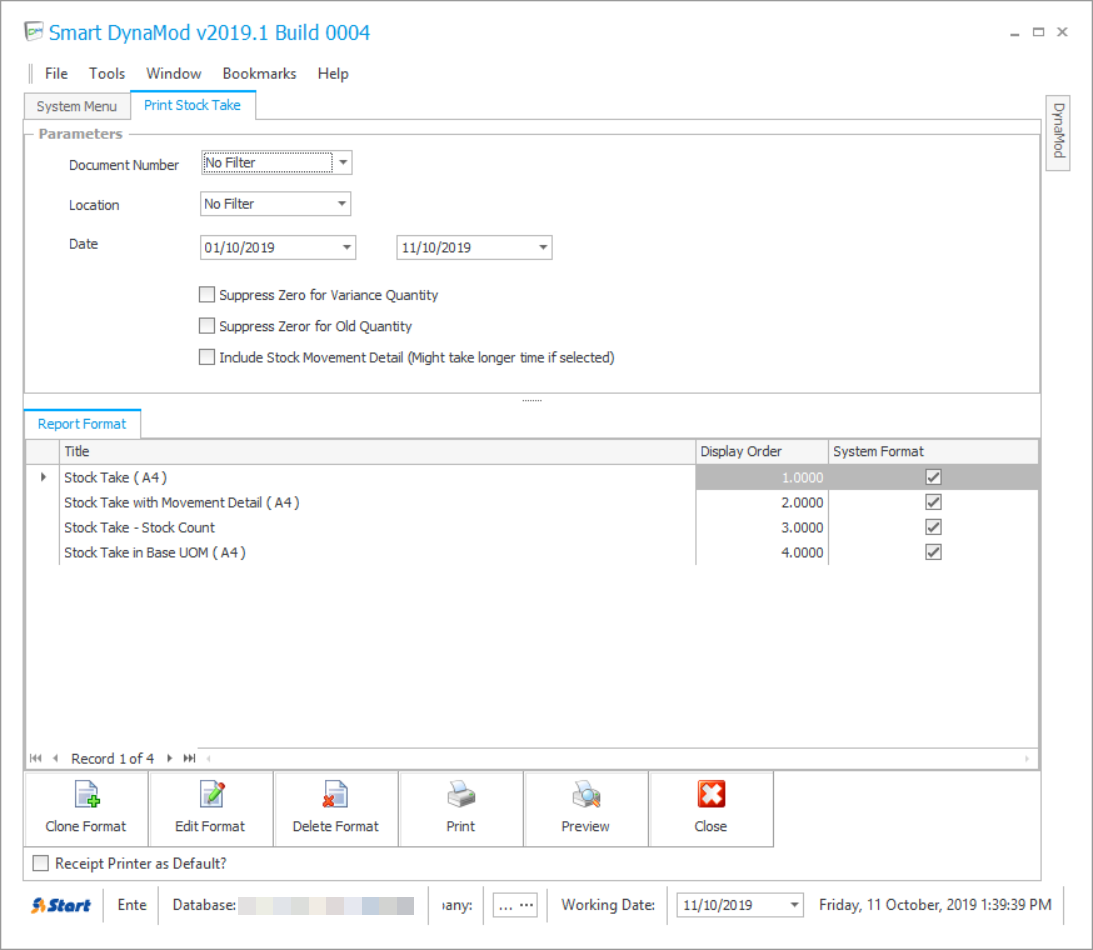Open the Window menu

pos(174,74)
